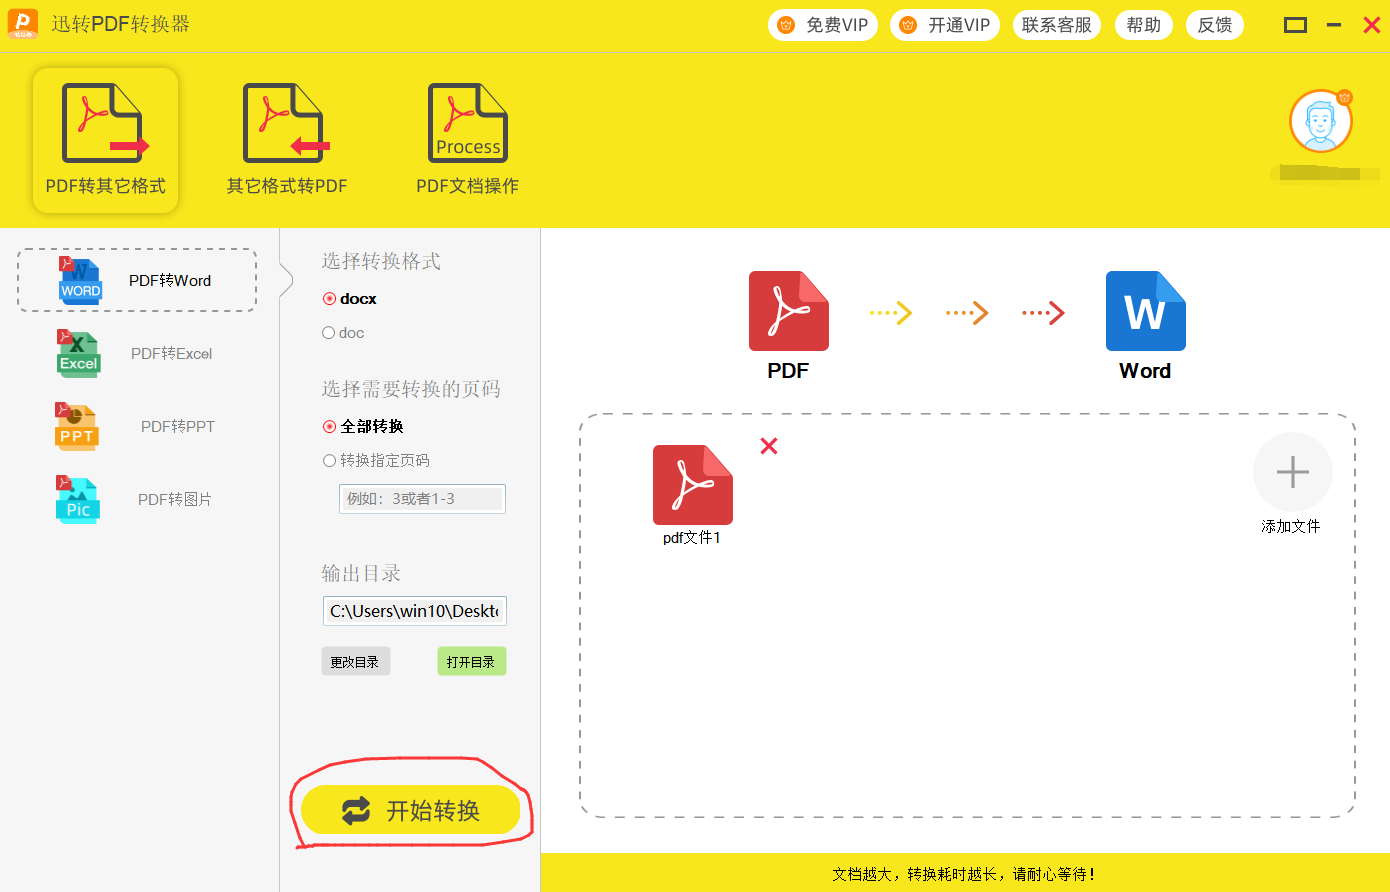Click the red PDF source icon

[789, 311]
